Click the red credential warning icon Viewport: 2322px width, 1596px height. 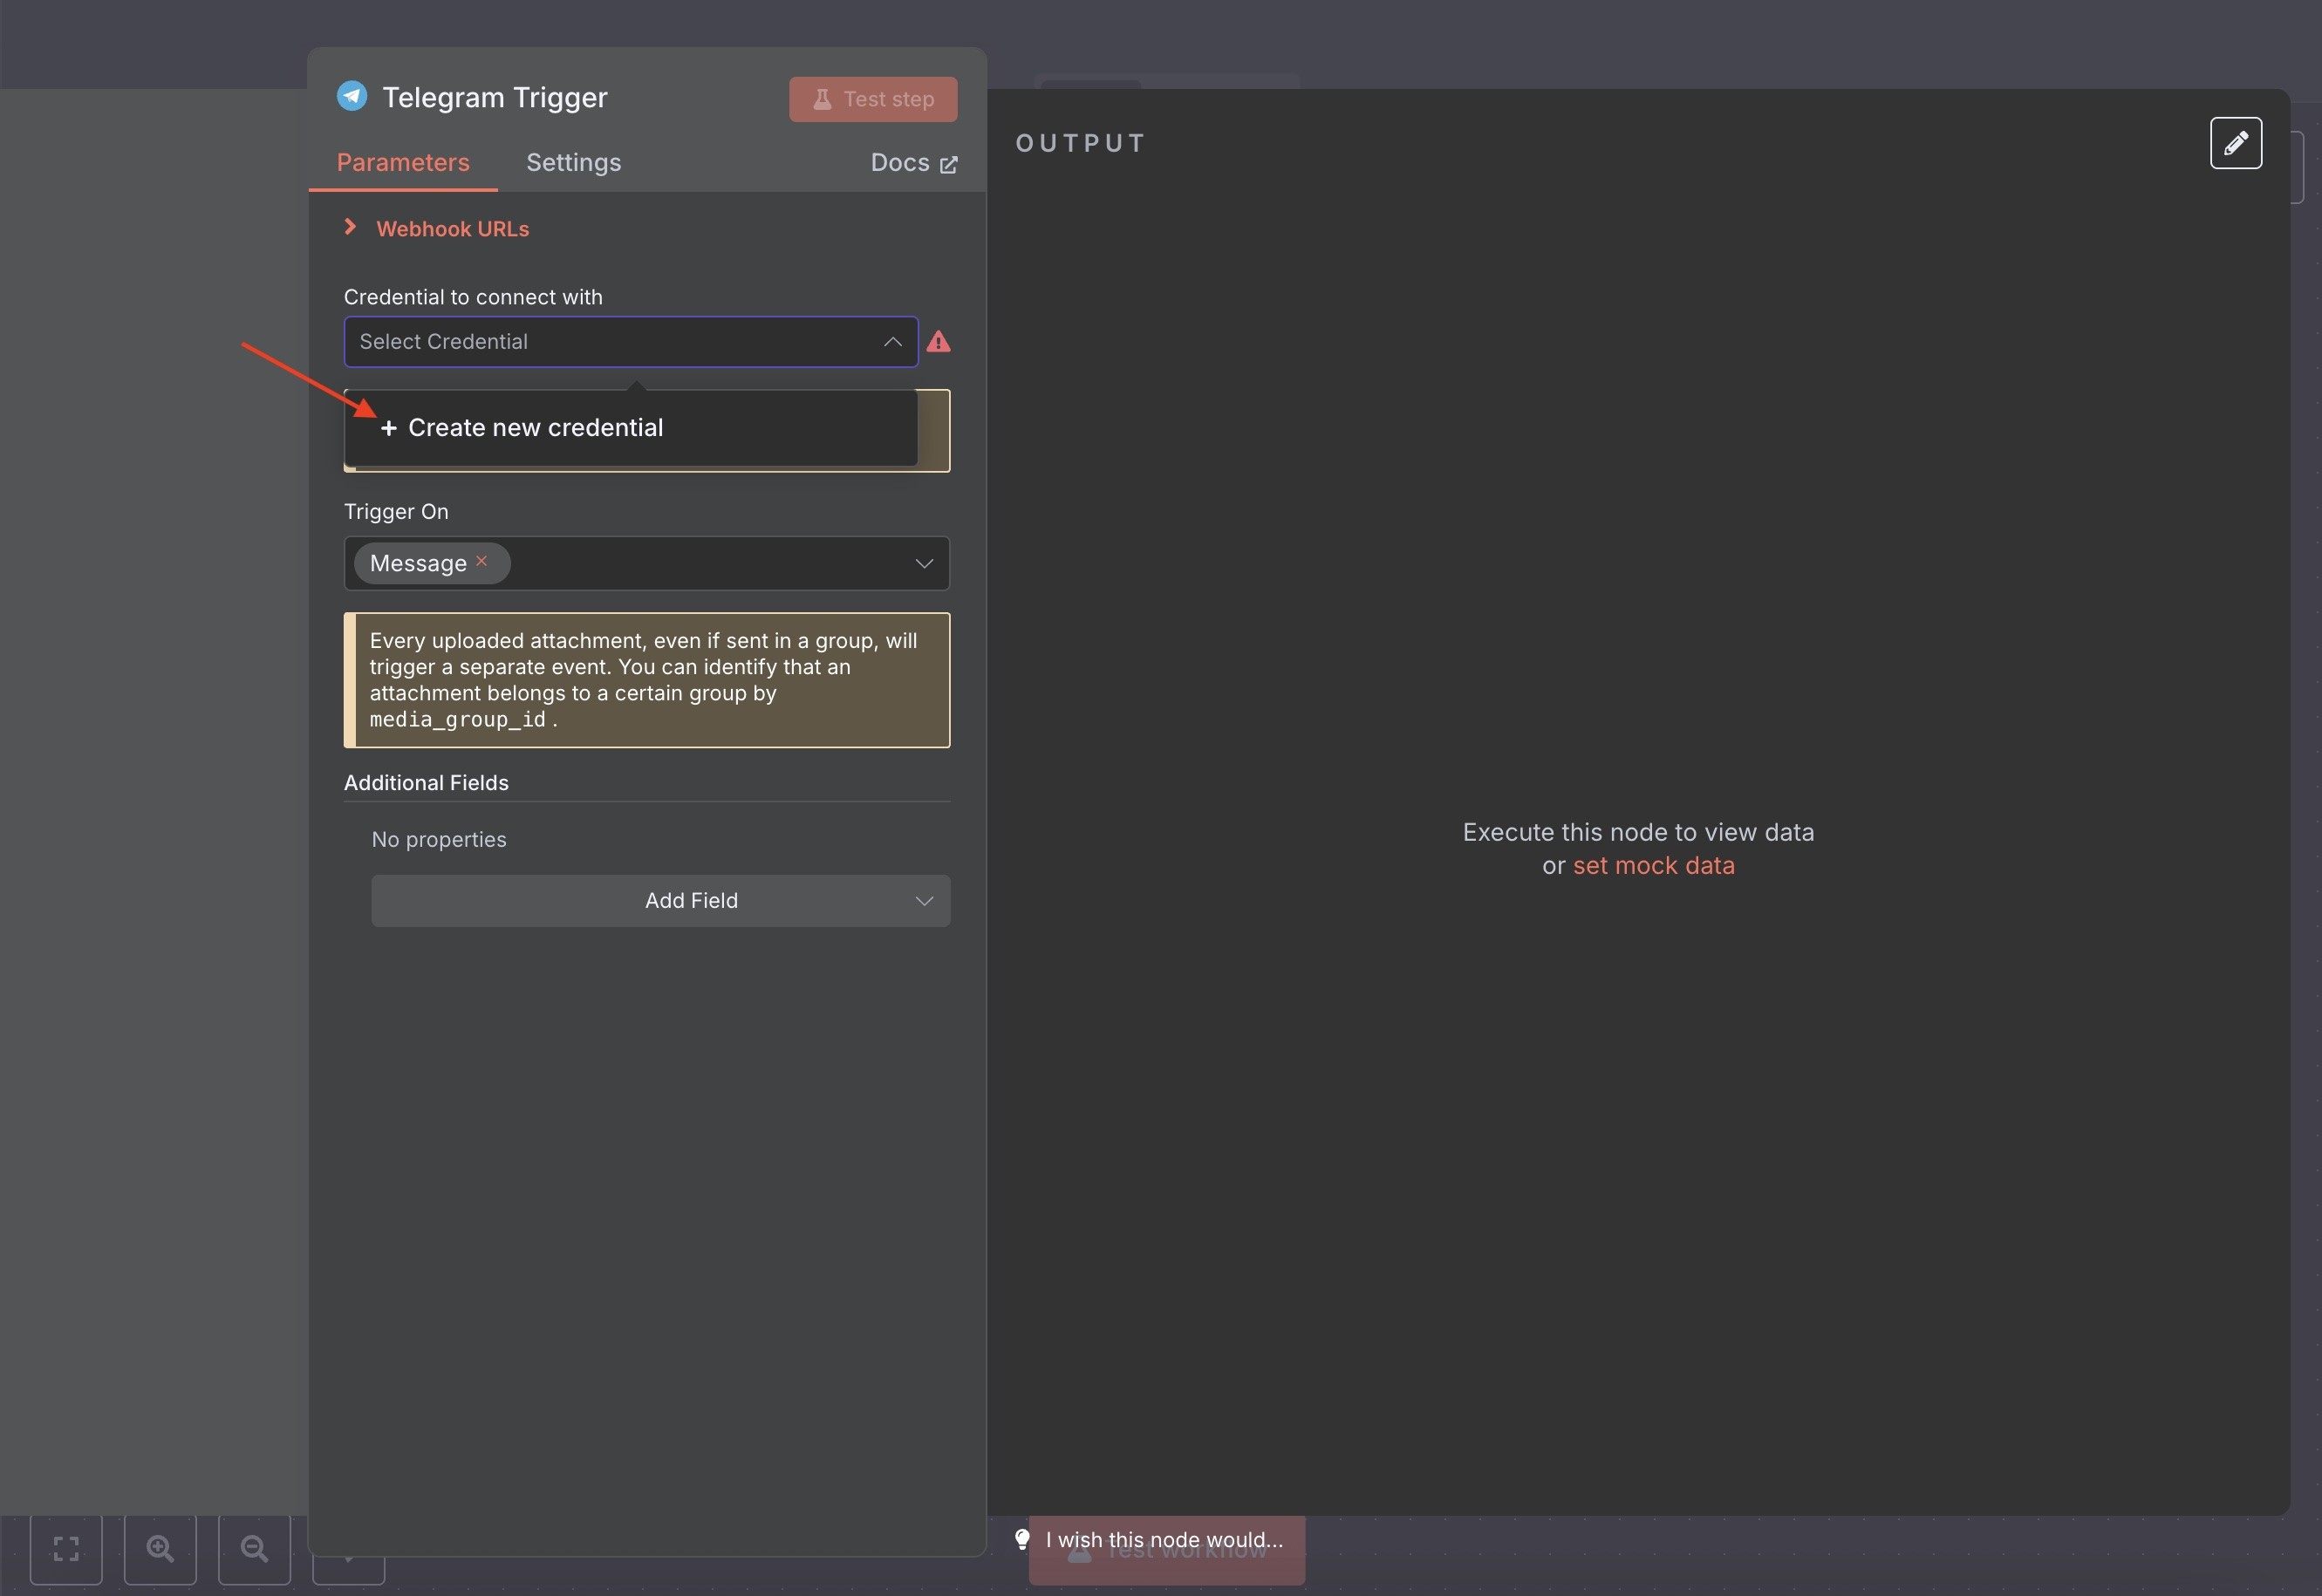(938, 342)
